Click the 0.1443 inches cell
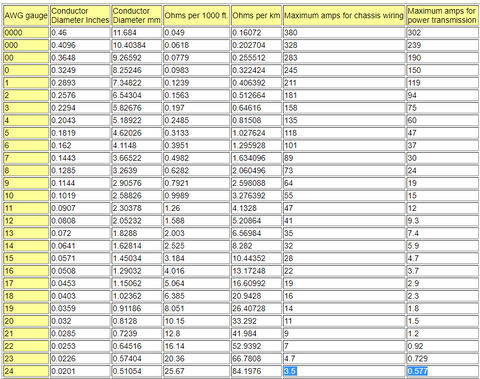The image size is (480, 379). tap(80, 158)
